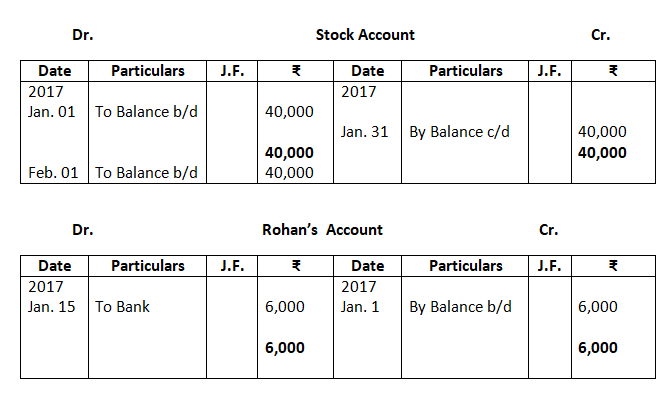
Task: Click the credit-side J.F. header in Rohan's Account
Action: [548, 266]
